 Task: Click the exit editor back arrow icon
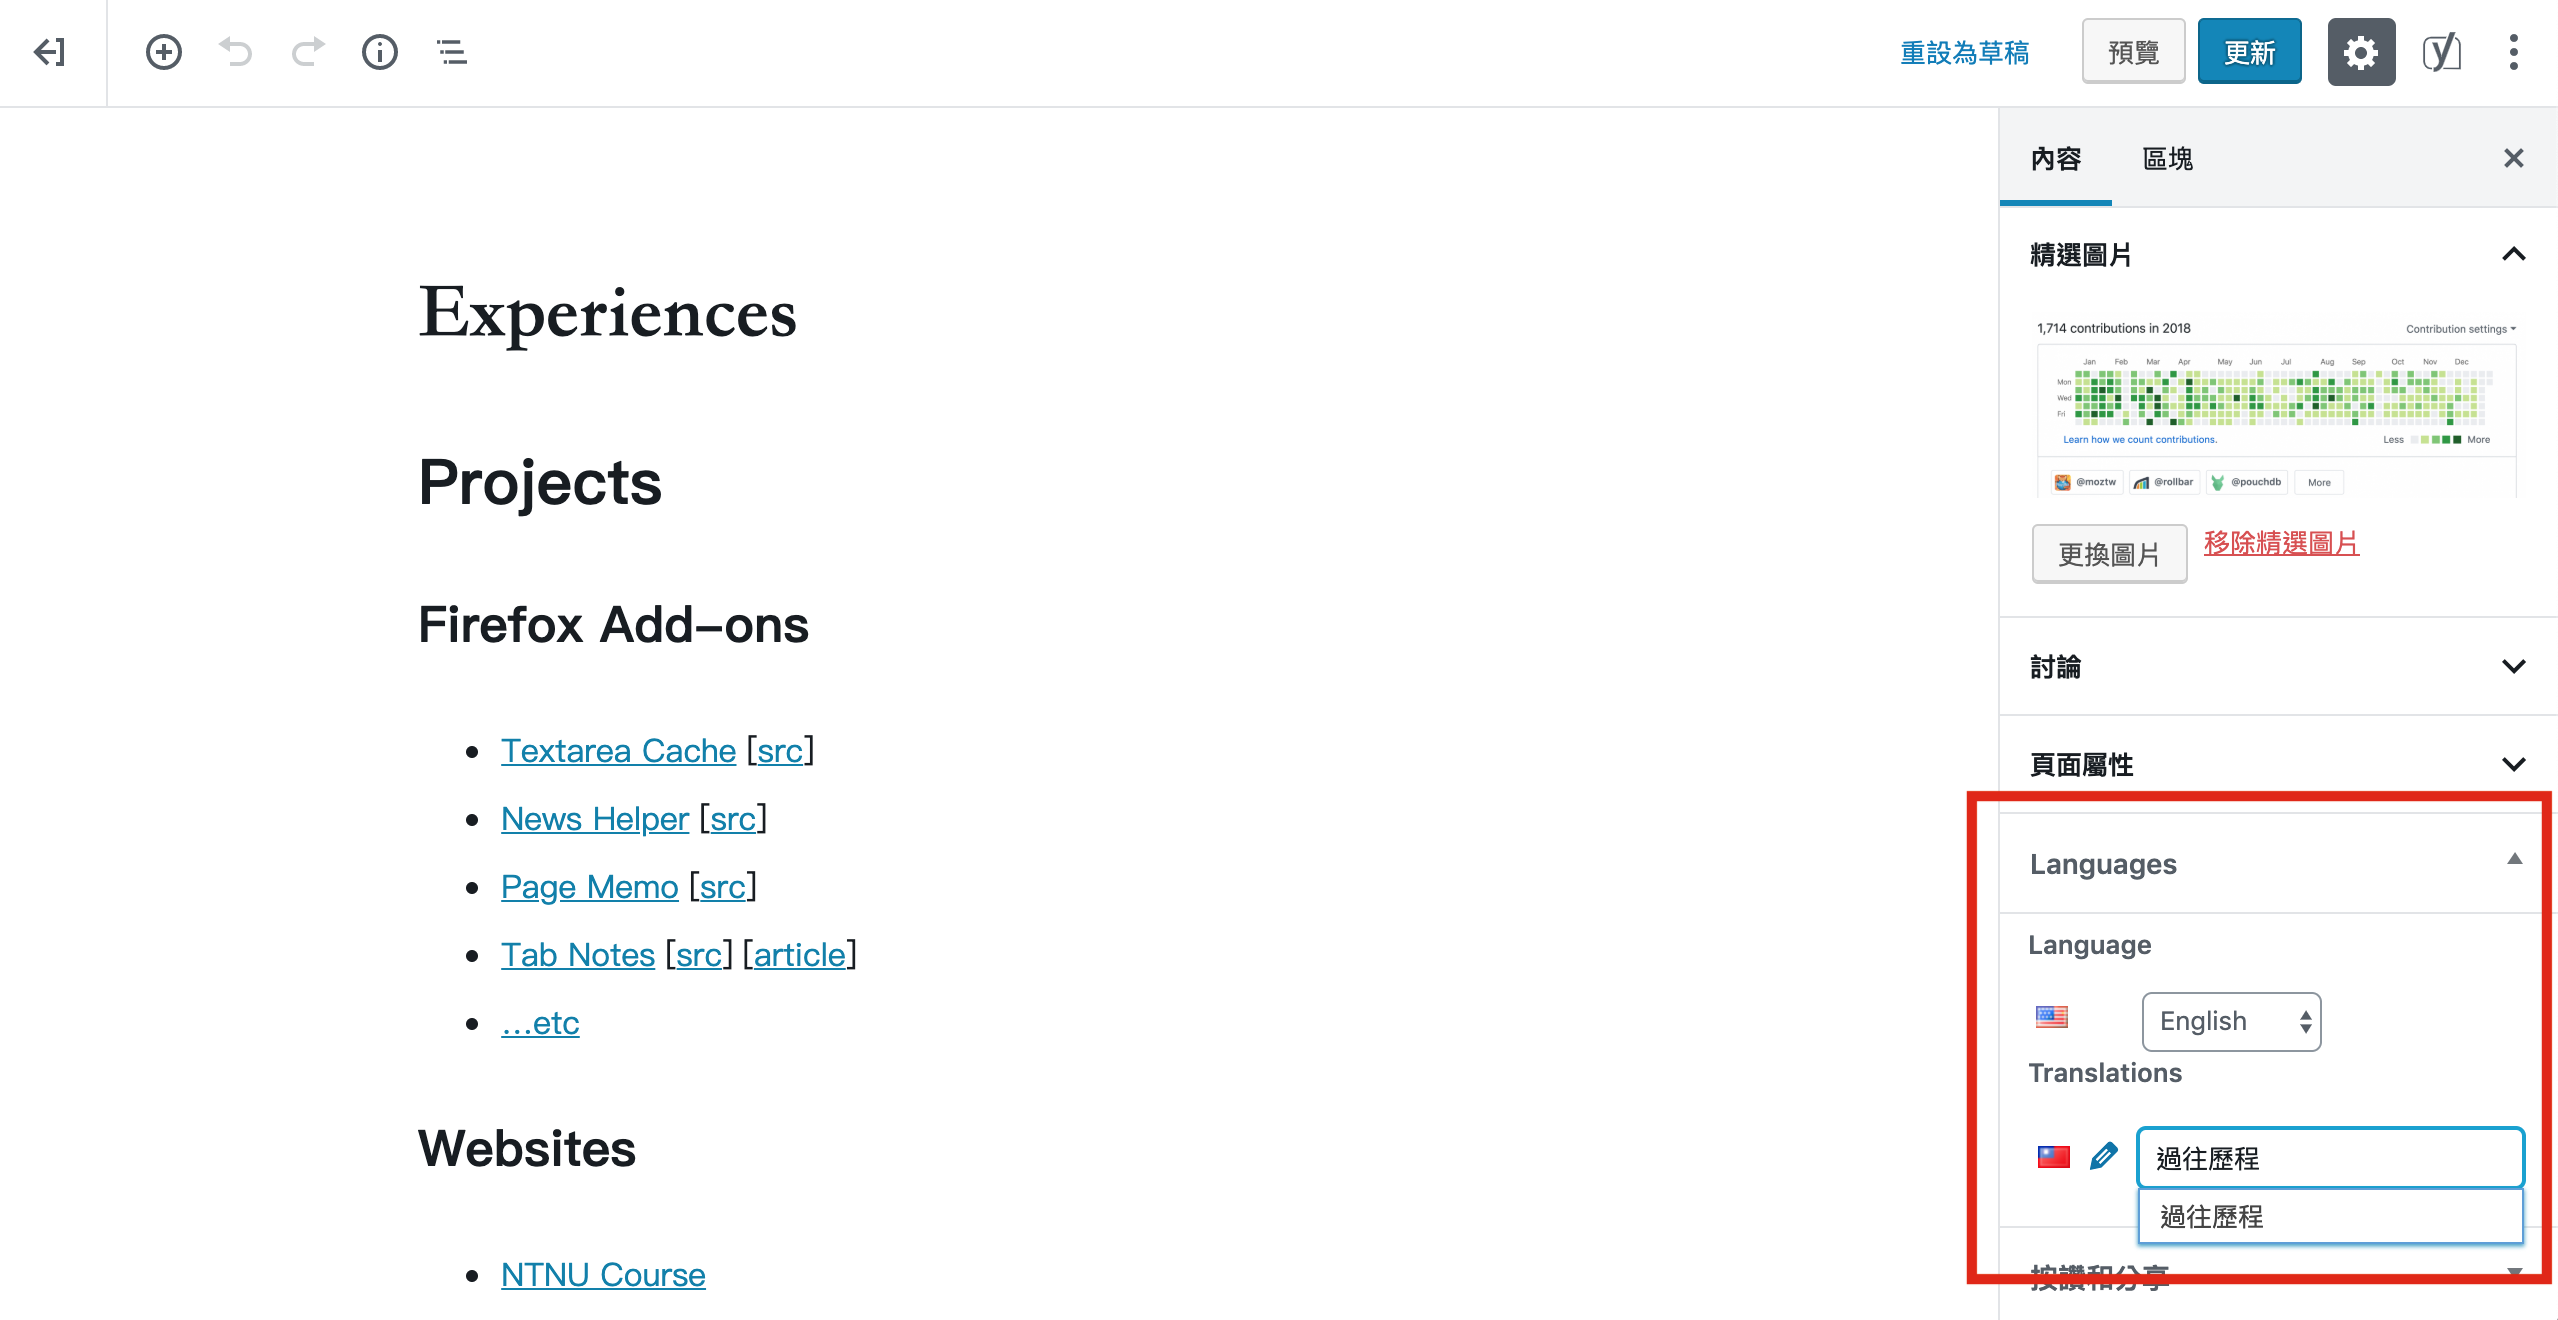[x=50, y=52]
